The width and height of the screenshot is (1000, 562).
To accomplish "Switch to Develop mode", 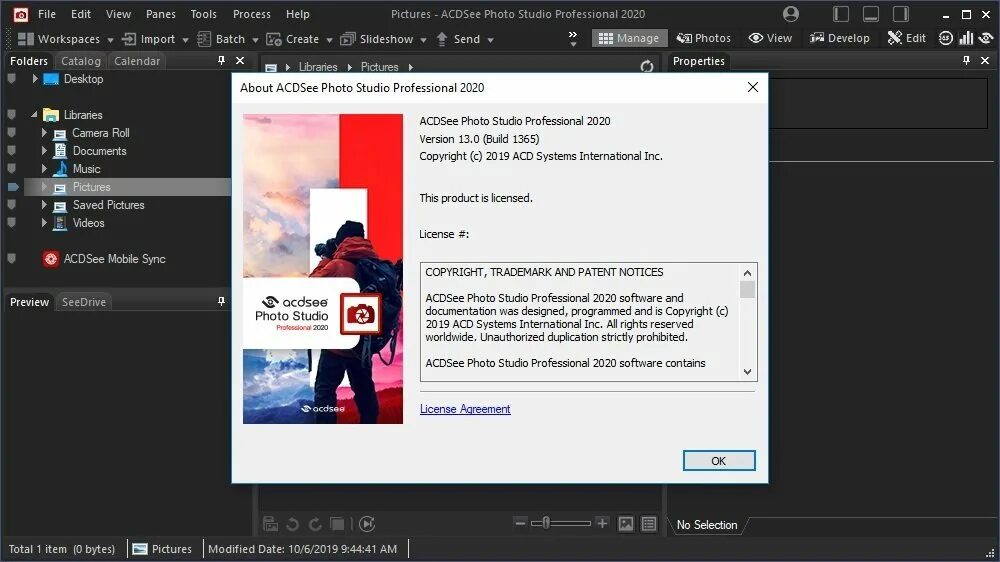I will click(x=840, y=38).
